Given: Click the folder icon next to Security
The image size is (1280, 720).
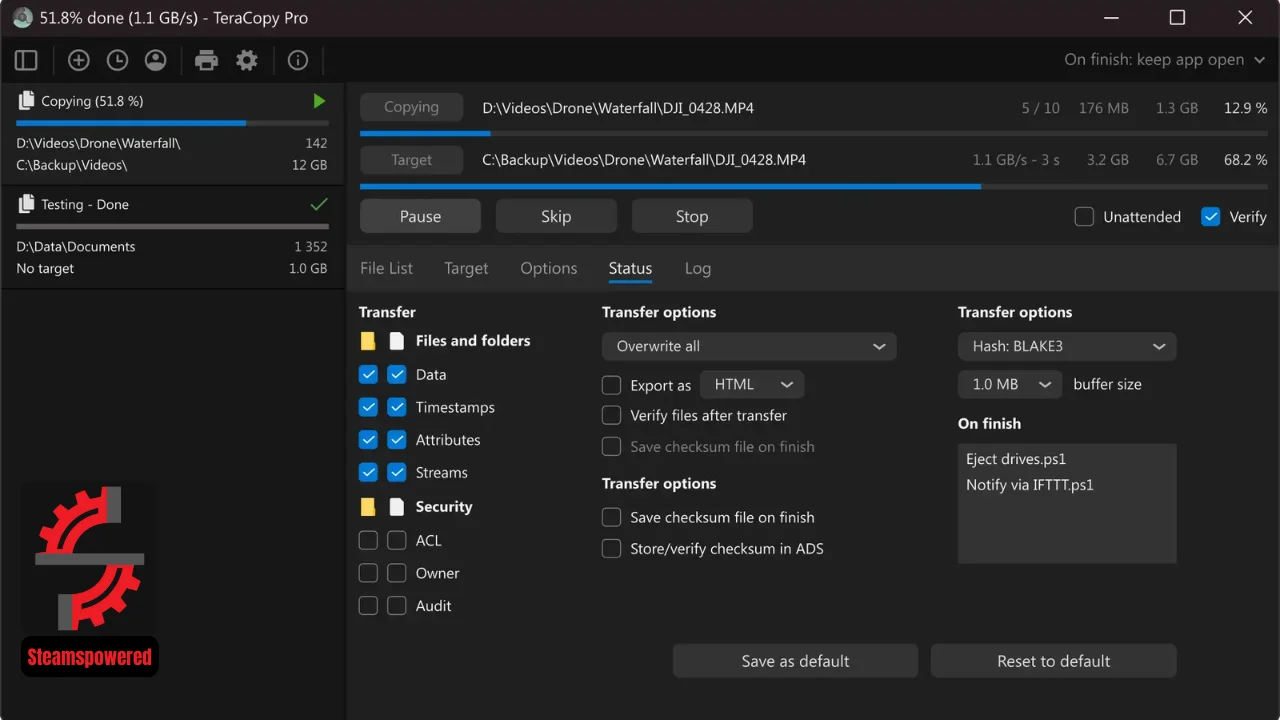Looking at the screenshot, I should (x=368, y=507).
